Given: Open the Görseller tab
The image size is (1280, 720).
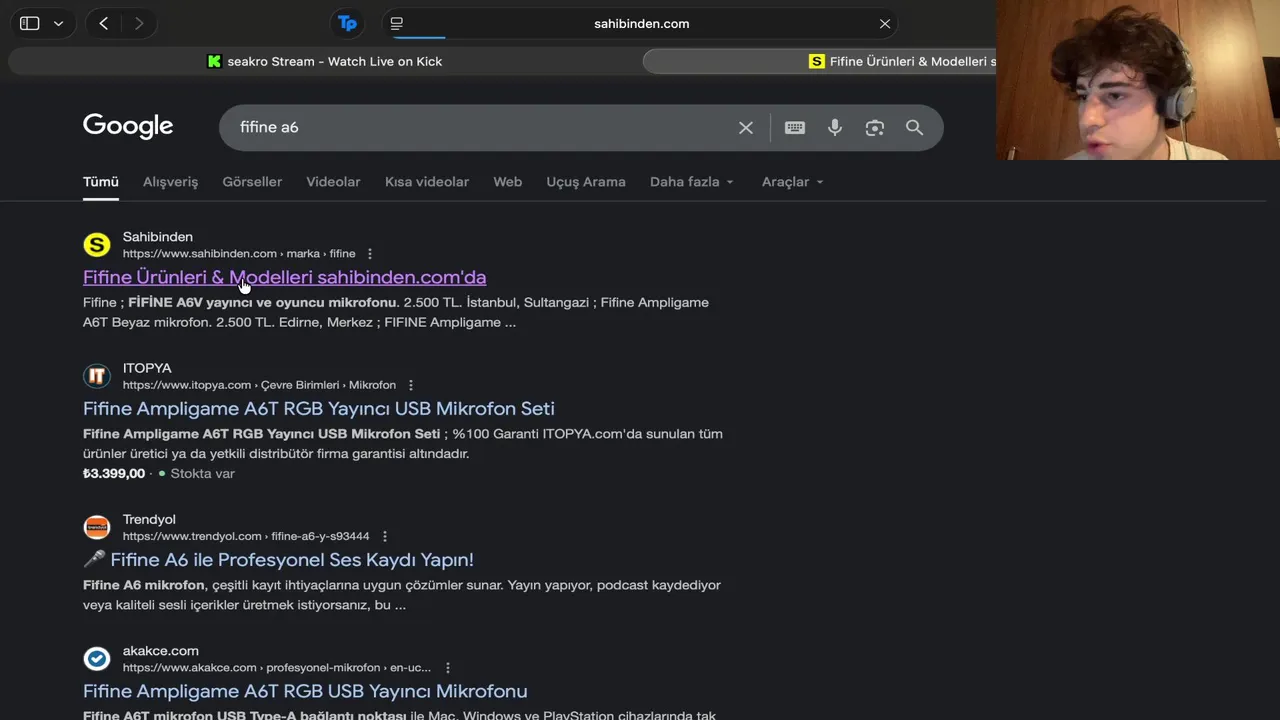Looking at the screenshot, I should pos(252,181).
